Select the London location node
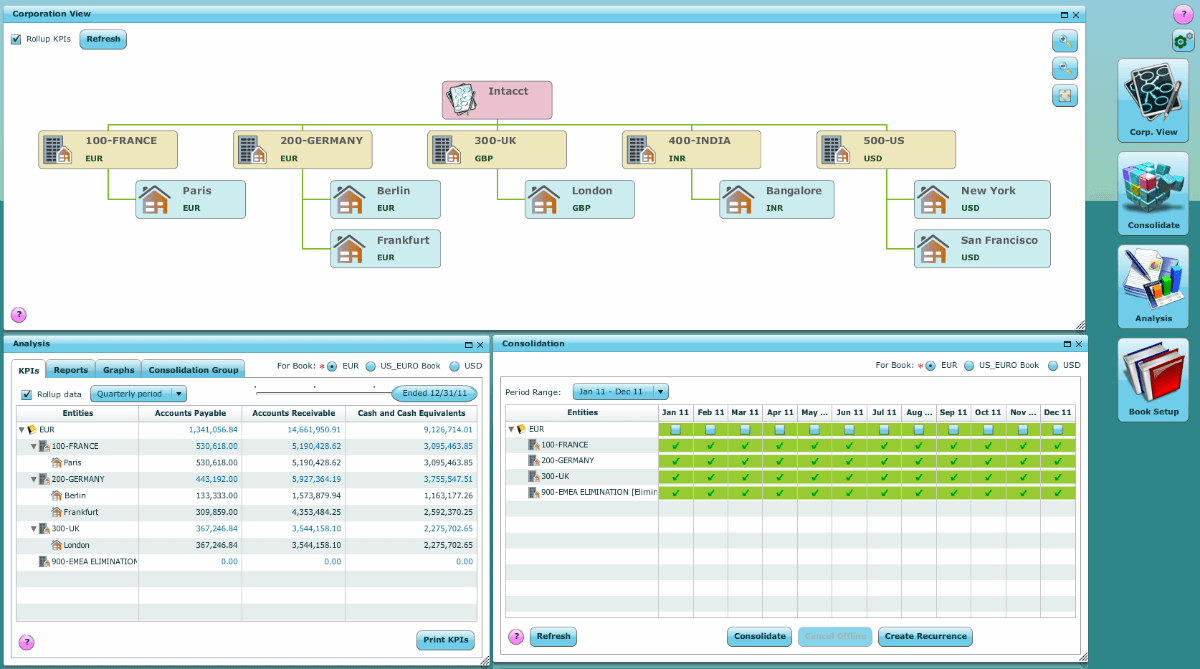The image size is (1200, 669). pyautogui.click(x=580, y=199)
